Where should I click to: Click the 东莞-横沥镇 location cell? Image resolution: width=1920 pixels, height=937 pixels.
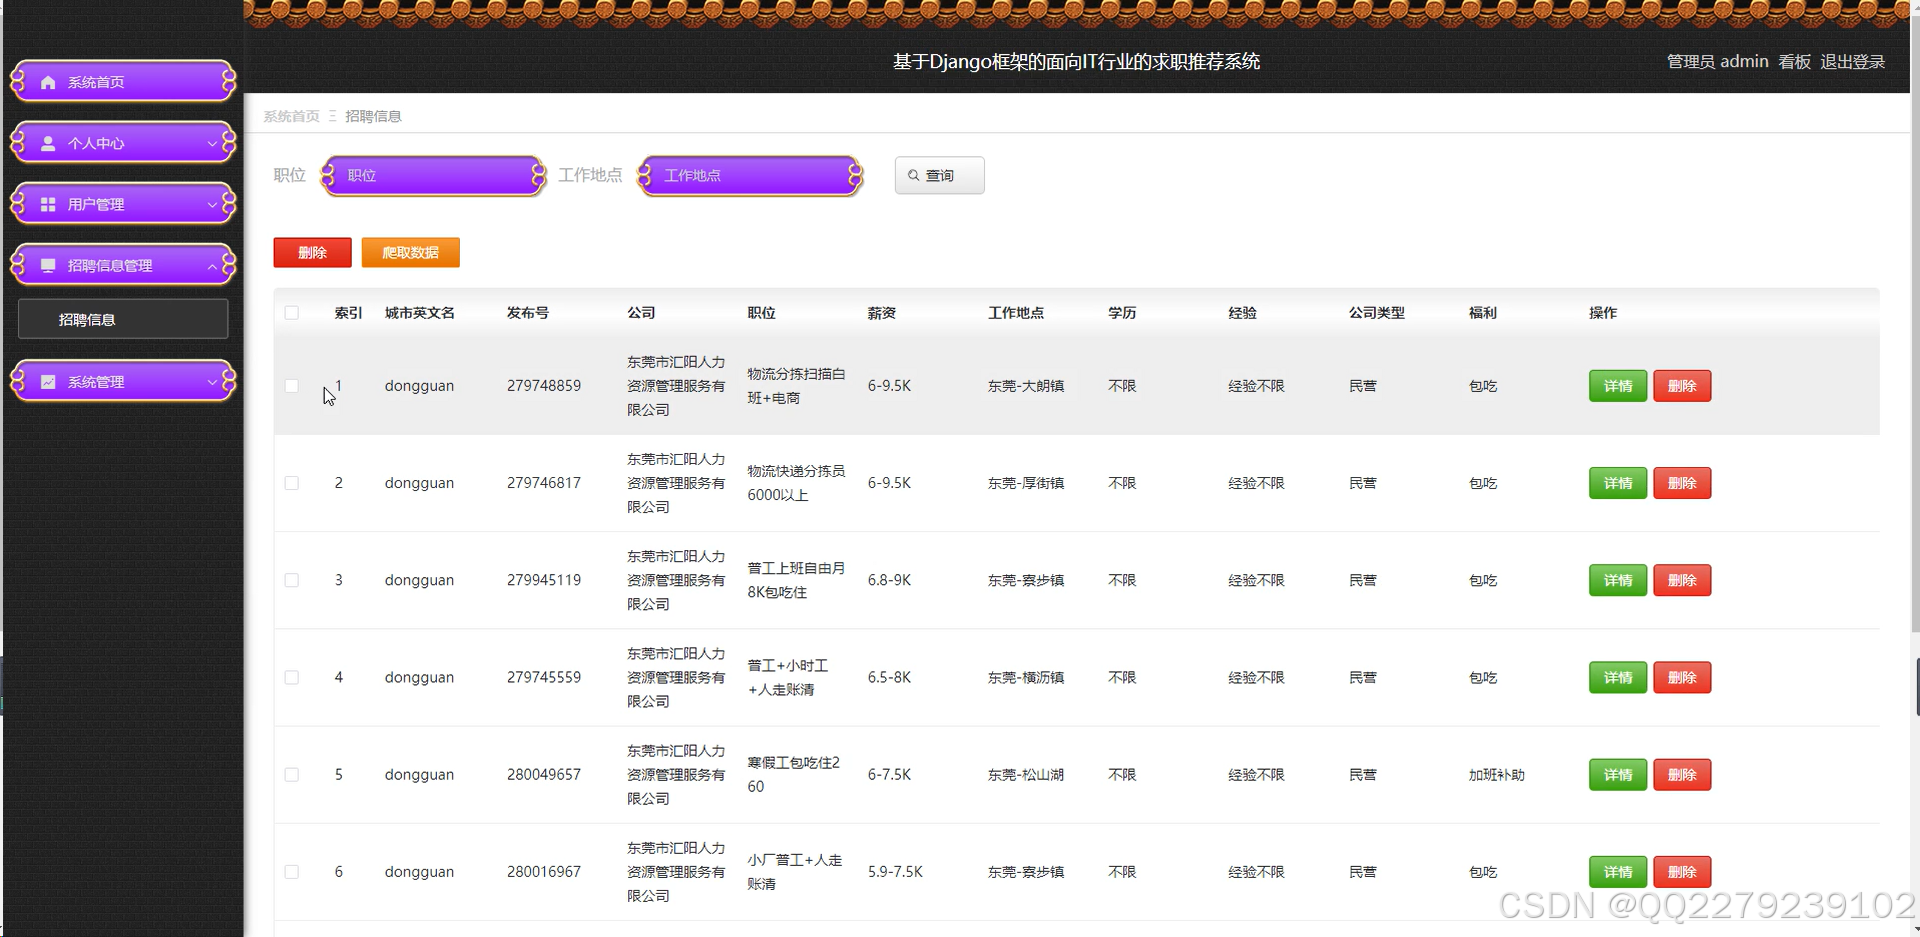click(x=1026, y=677)
